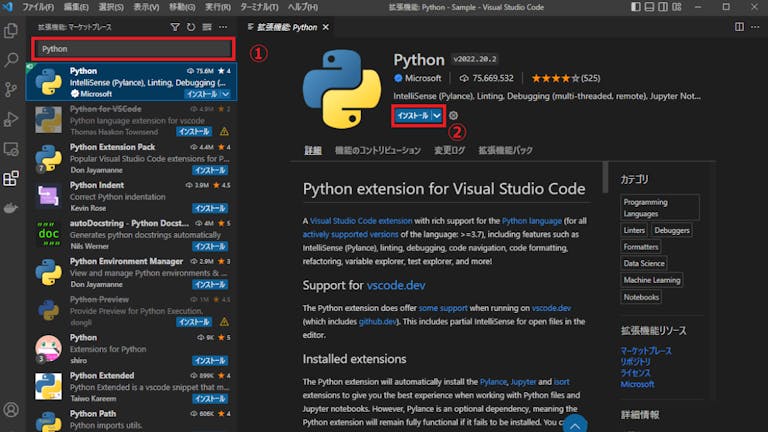Viewport: 768px width, 432px height.
Task: Open the 編集(E) menu
Action: pos(76,7)
